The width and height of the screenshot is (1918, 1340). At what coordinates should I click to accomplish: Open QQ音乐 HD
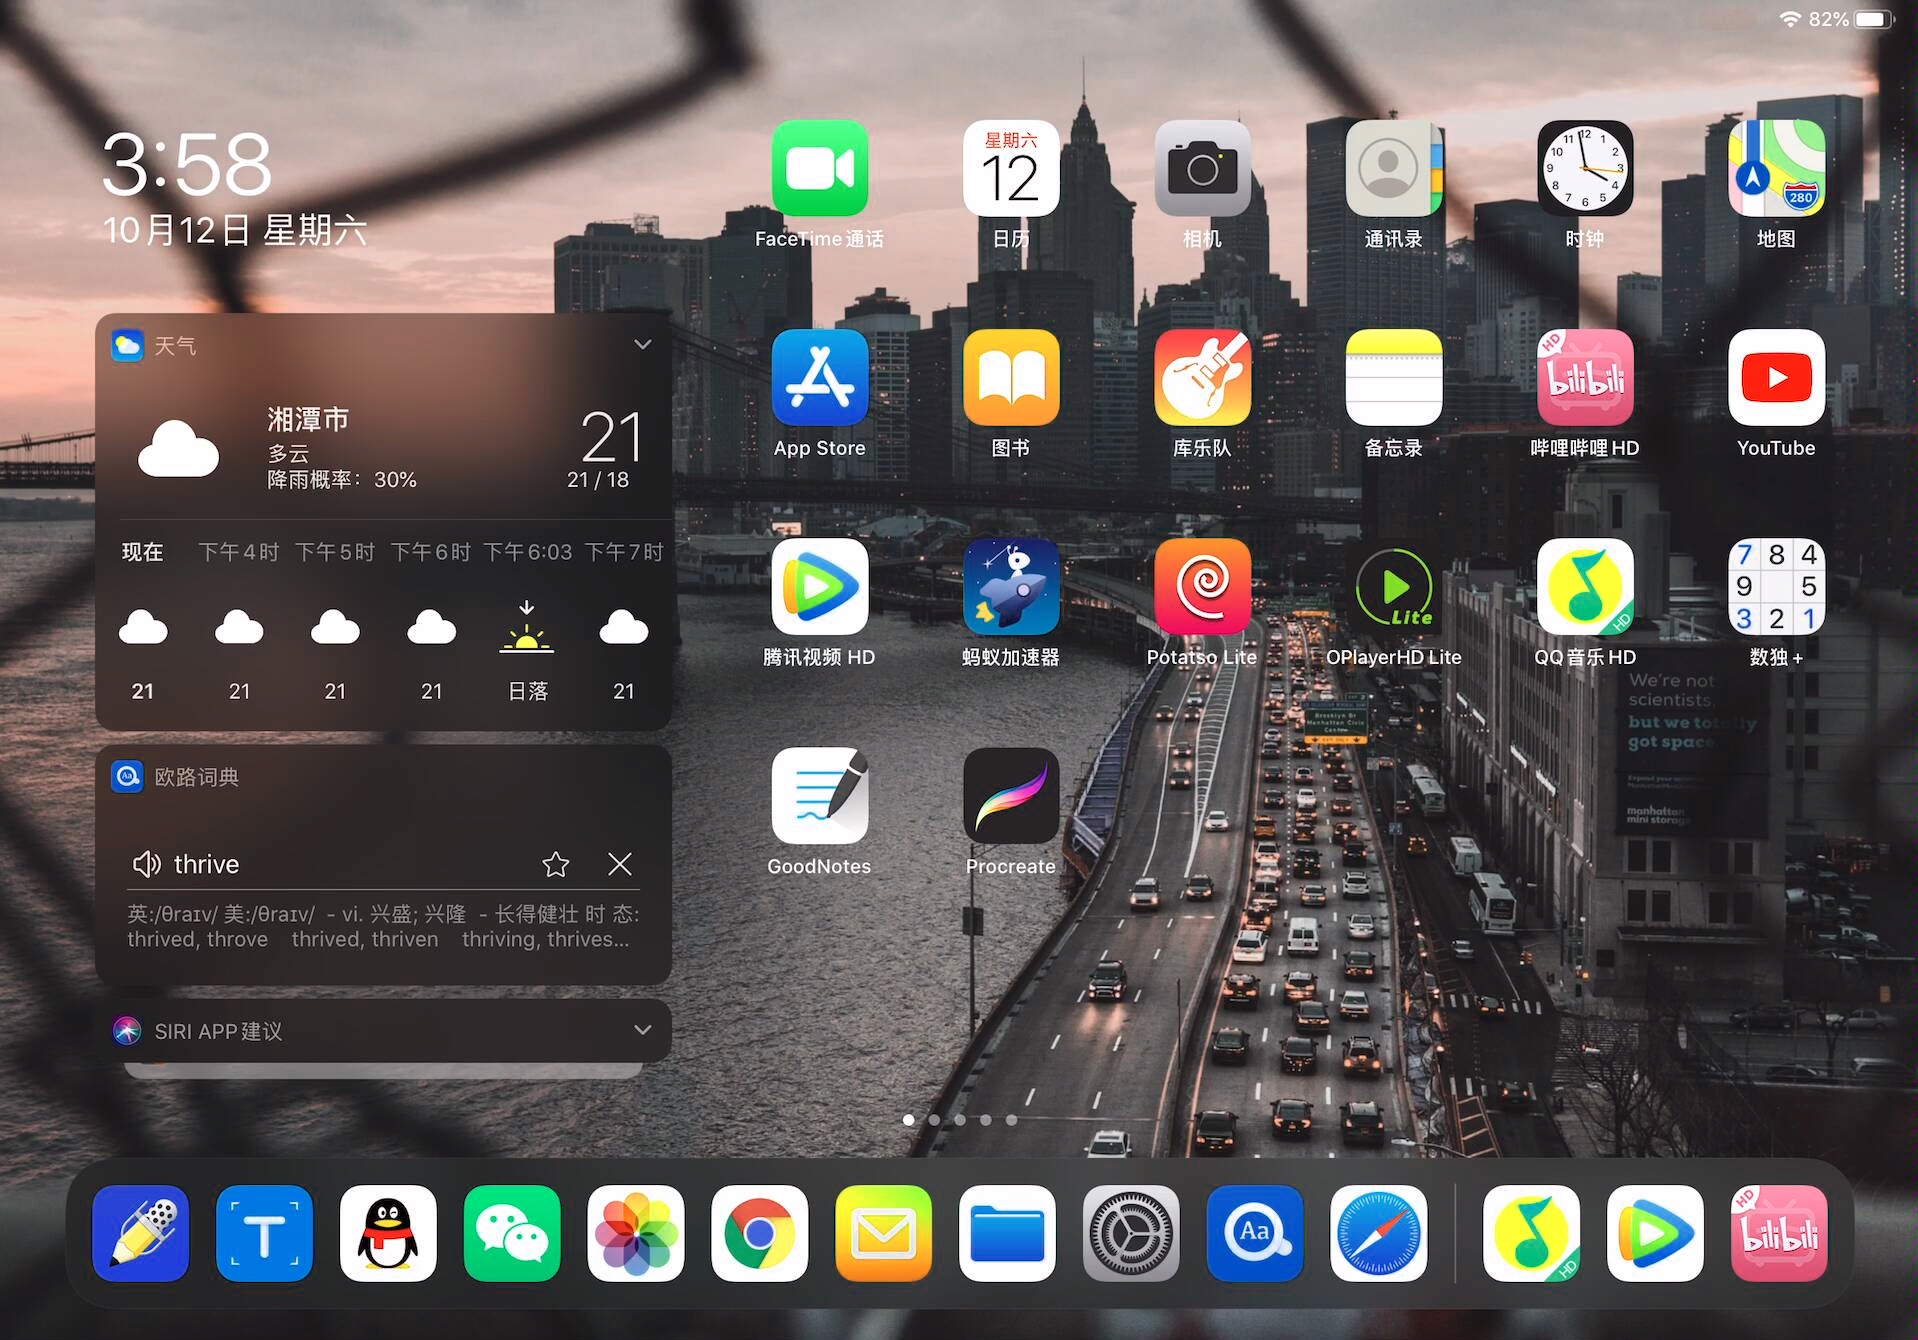(x=1585, y=587)
